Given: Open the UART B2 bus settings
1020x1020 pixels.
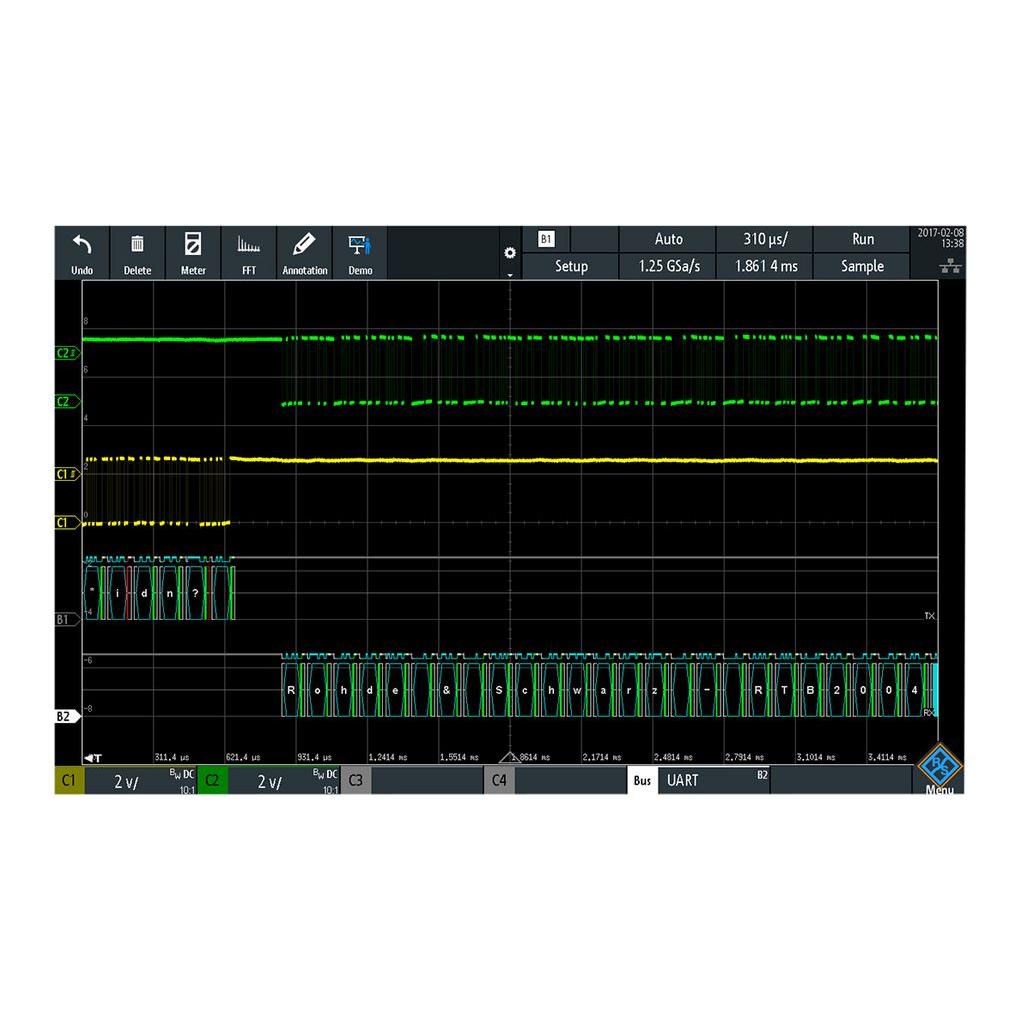Looking at the screenshot, I should [x=714, y=781].
